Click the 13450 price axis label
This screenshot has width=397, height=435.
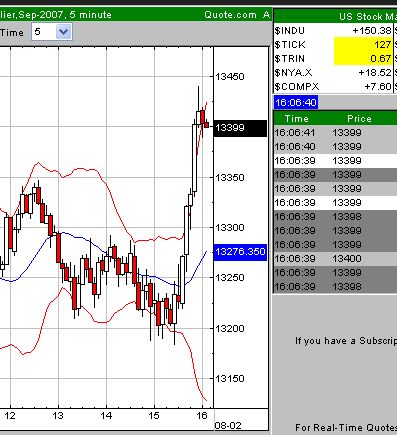(x=230, y=77)
